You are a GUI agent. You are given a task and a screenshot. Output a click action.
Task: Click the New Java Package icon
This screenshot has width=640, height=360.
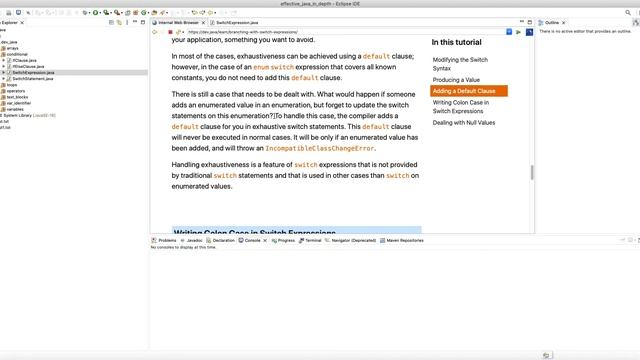click(136, 13)
